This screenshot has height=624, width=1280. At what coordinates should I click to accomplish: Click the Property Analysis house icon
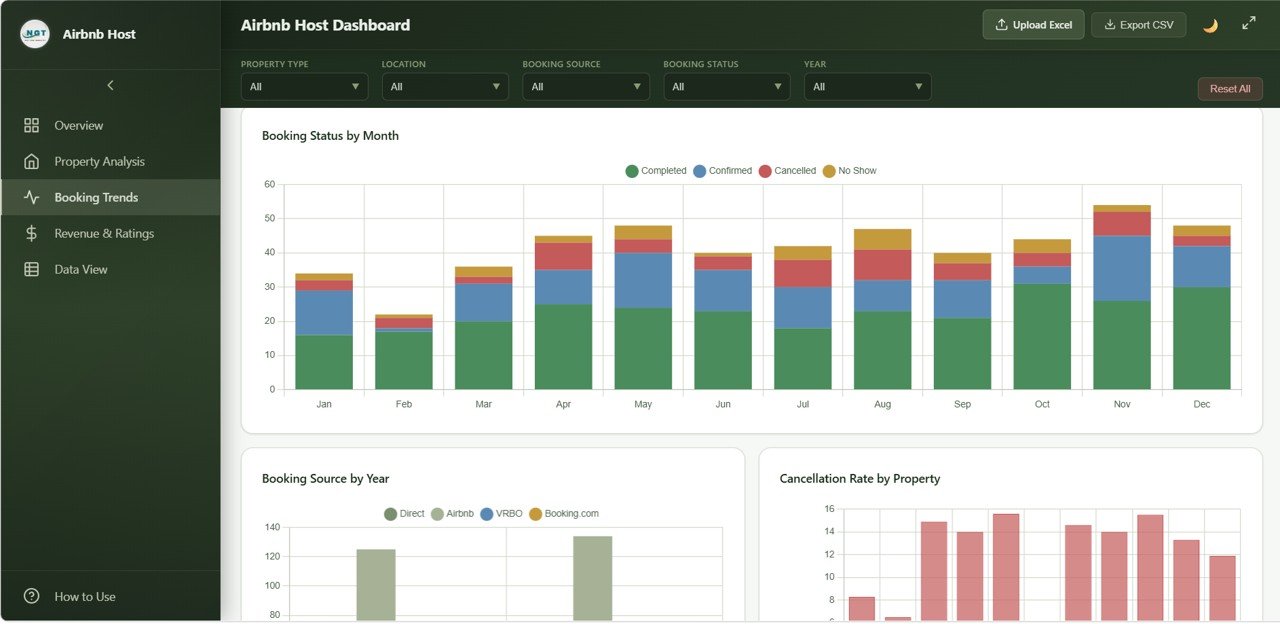point(32,162)
